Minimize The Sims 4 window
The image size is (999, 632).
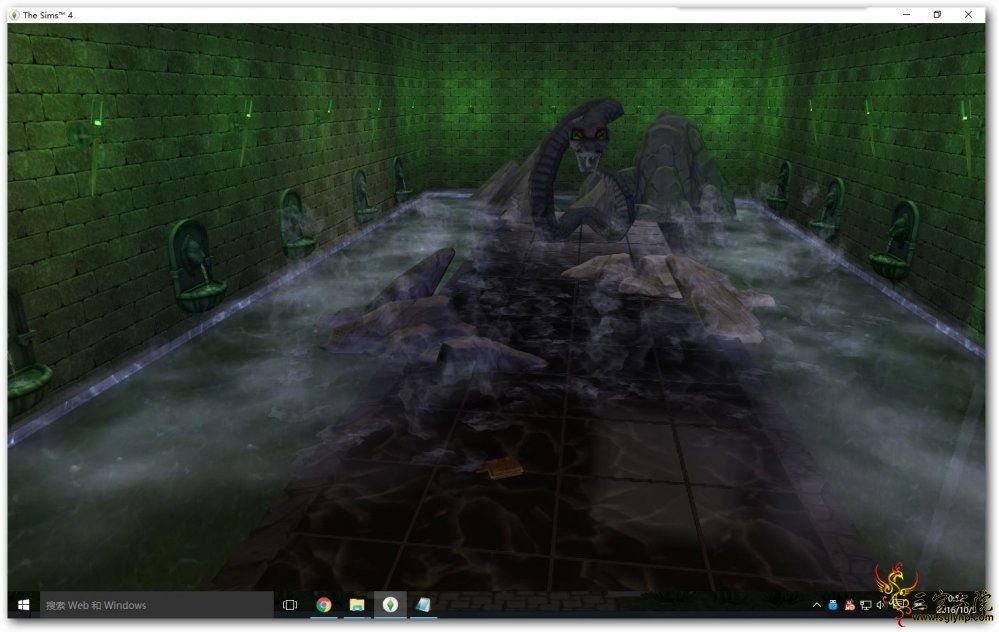[907, 14]
